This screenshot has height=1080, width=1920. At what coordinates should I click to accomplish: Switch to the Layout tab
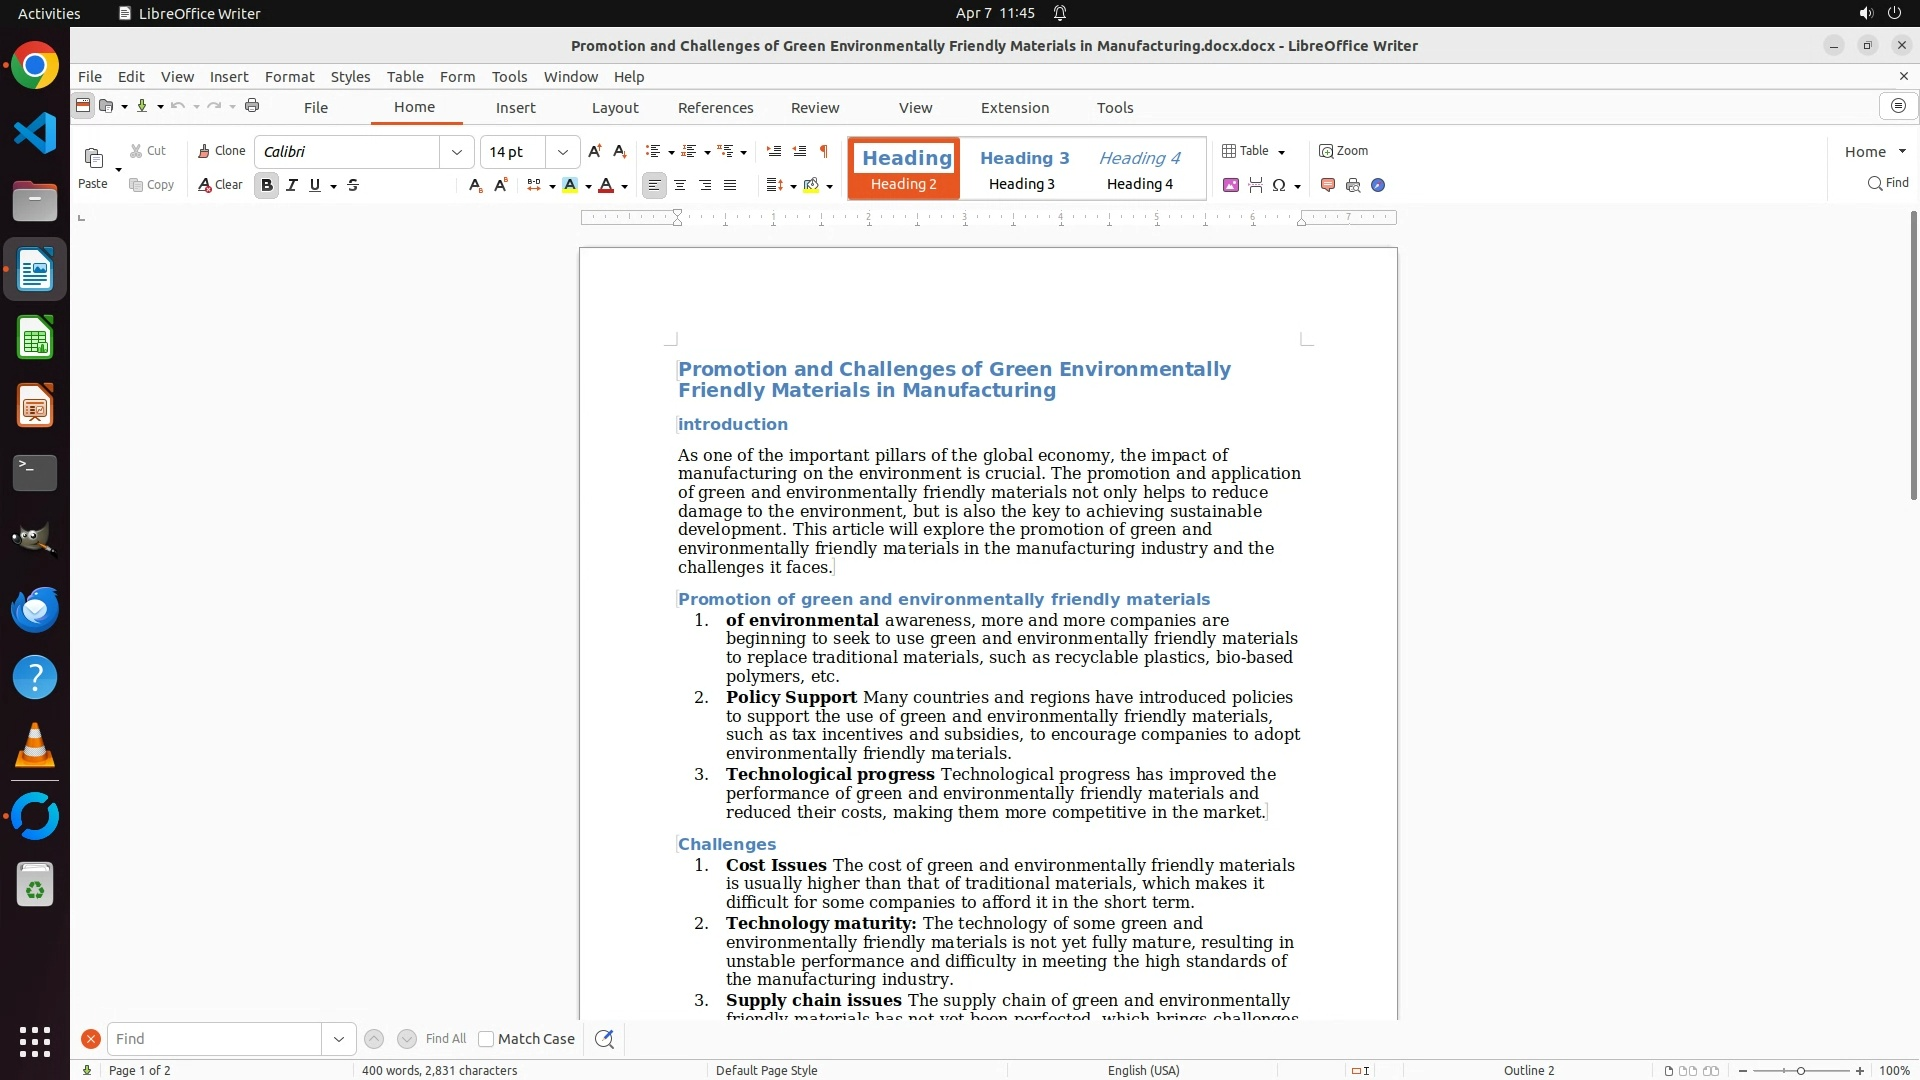click(614, 108)
